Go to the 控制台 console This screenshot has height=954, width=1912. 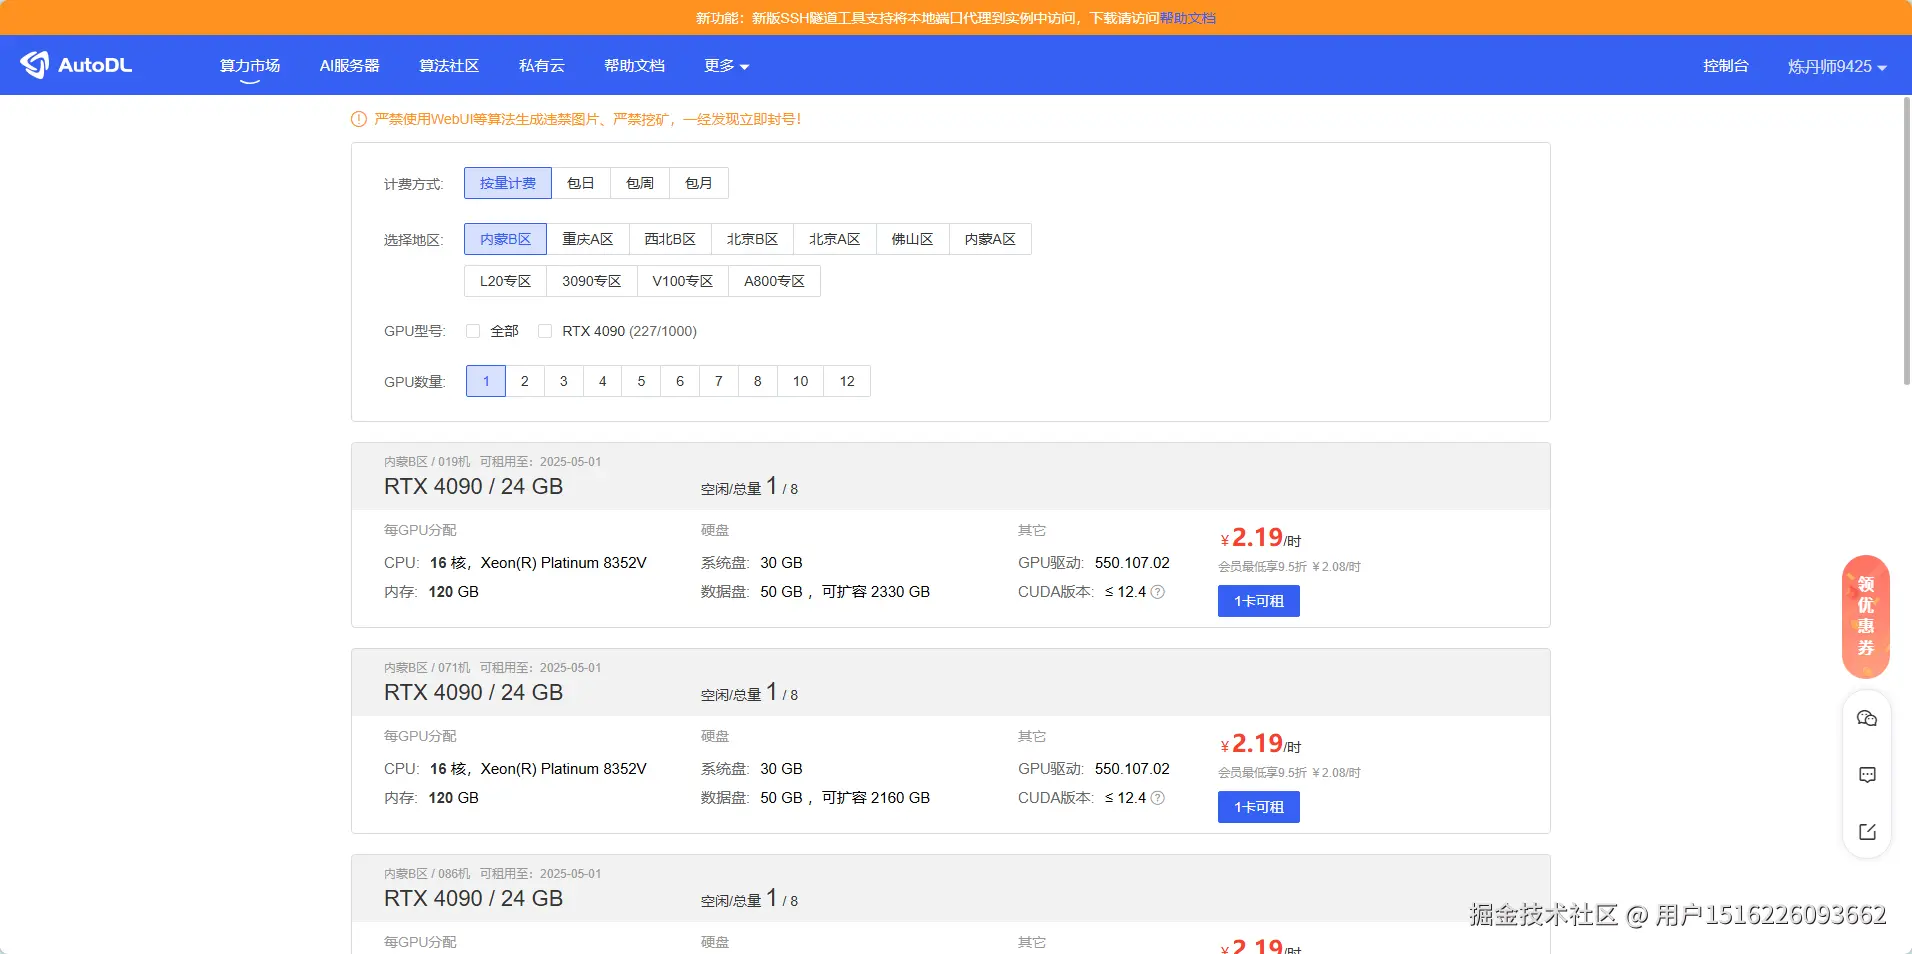point(1726,66)
